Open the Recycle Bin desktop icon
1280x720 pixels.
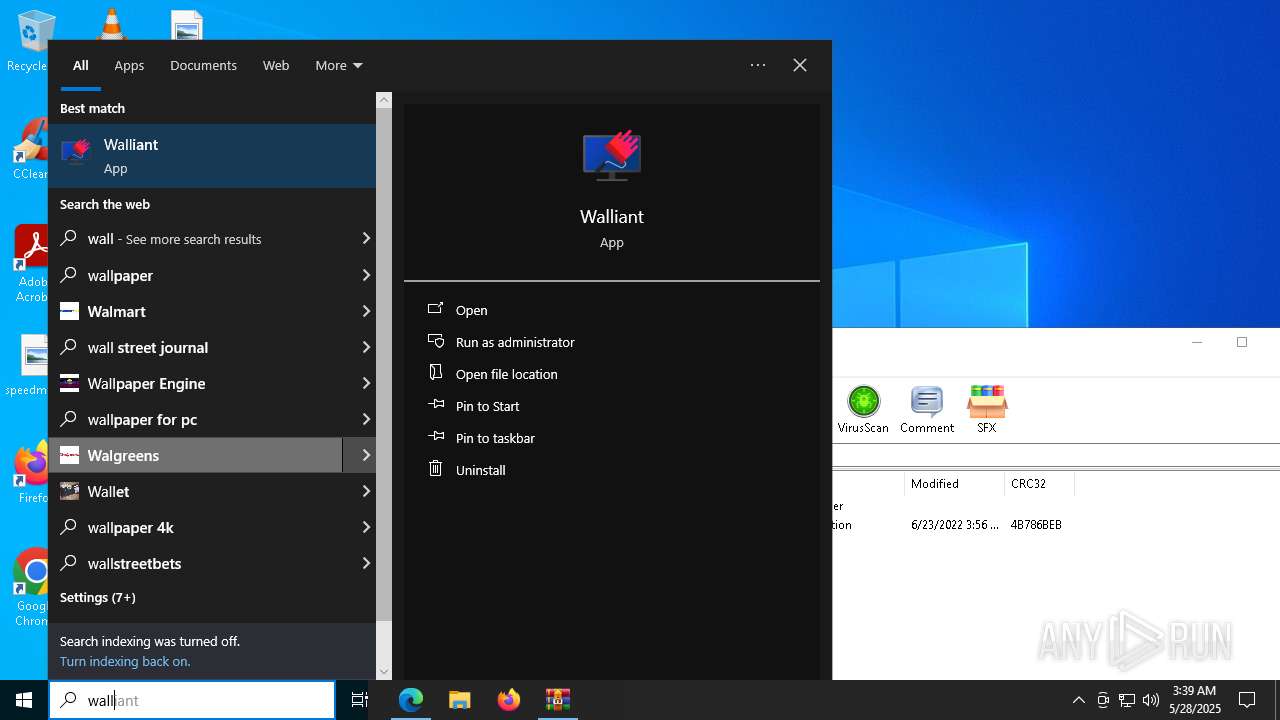(34, 42)
